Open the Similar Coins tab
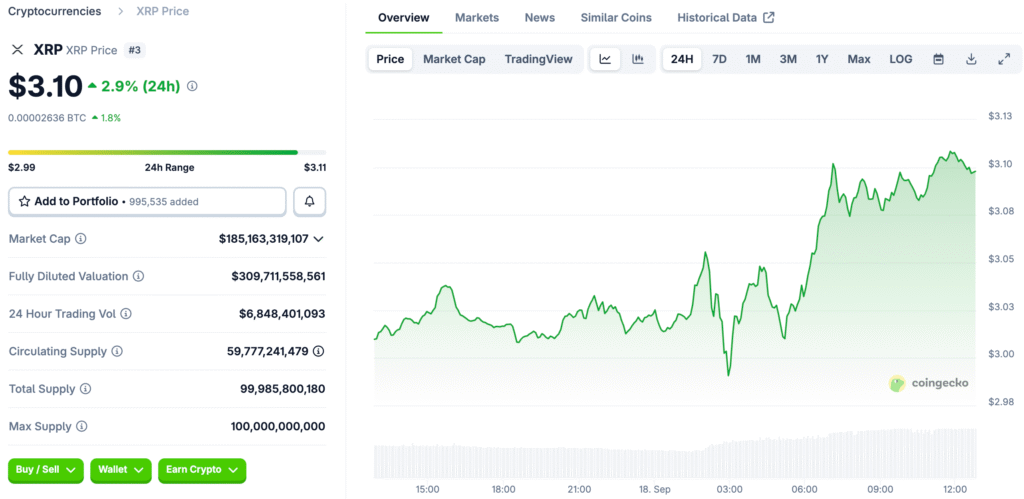The image size is (1024, 499). click(x=616, y=18)
